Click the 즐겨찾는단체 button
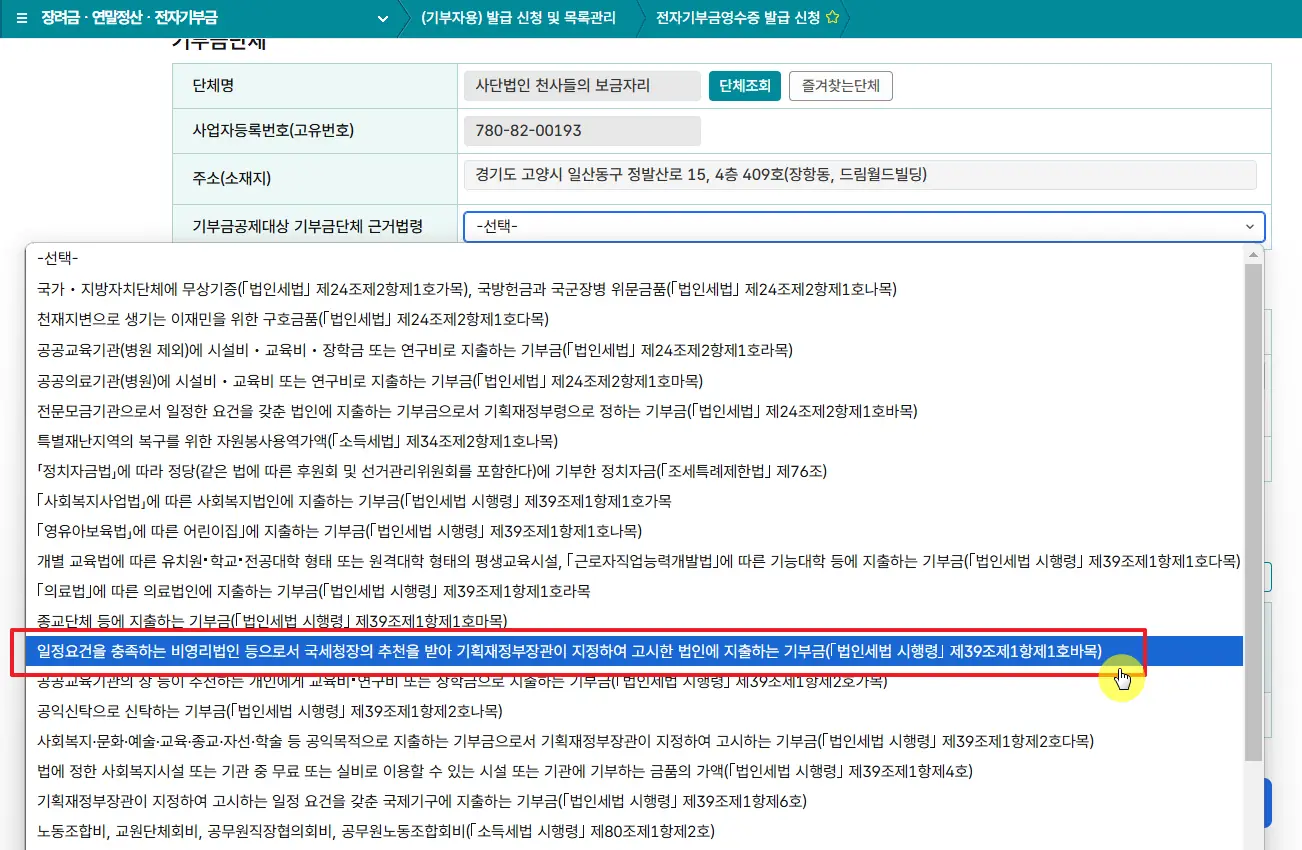The image size is (1302, 850). coord(840,86)
